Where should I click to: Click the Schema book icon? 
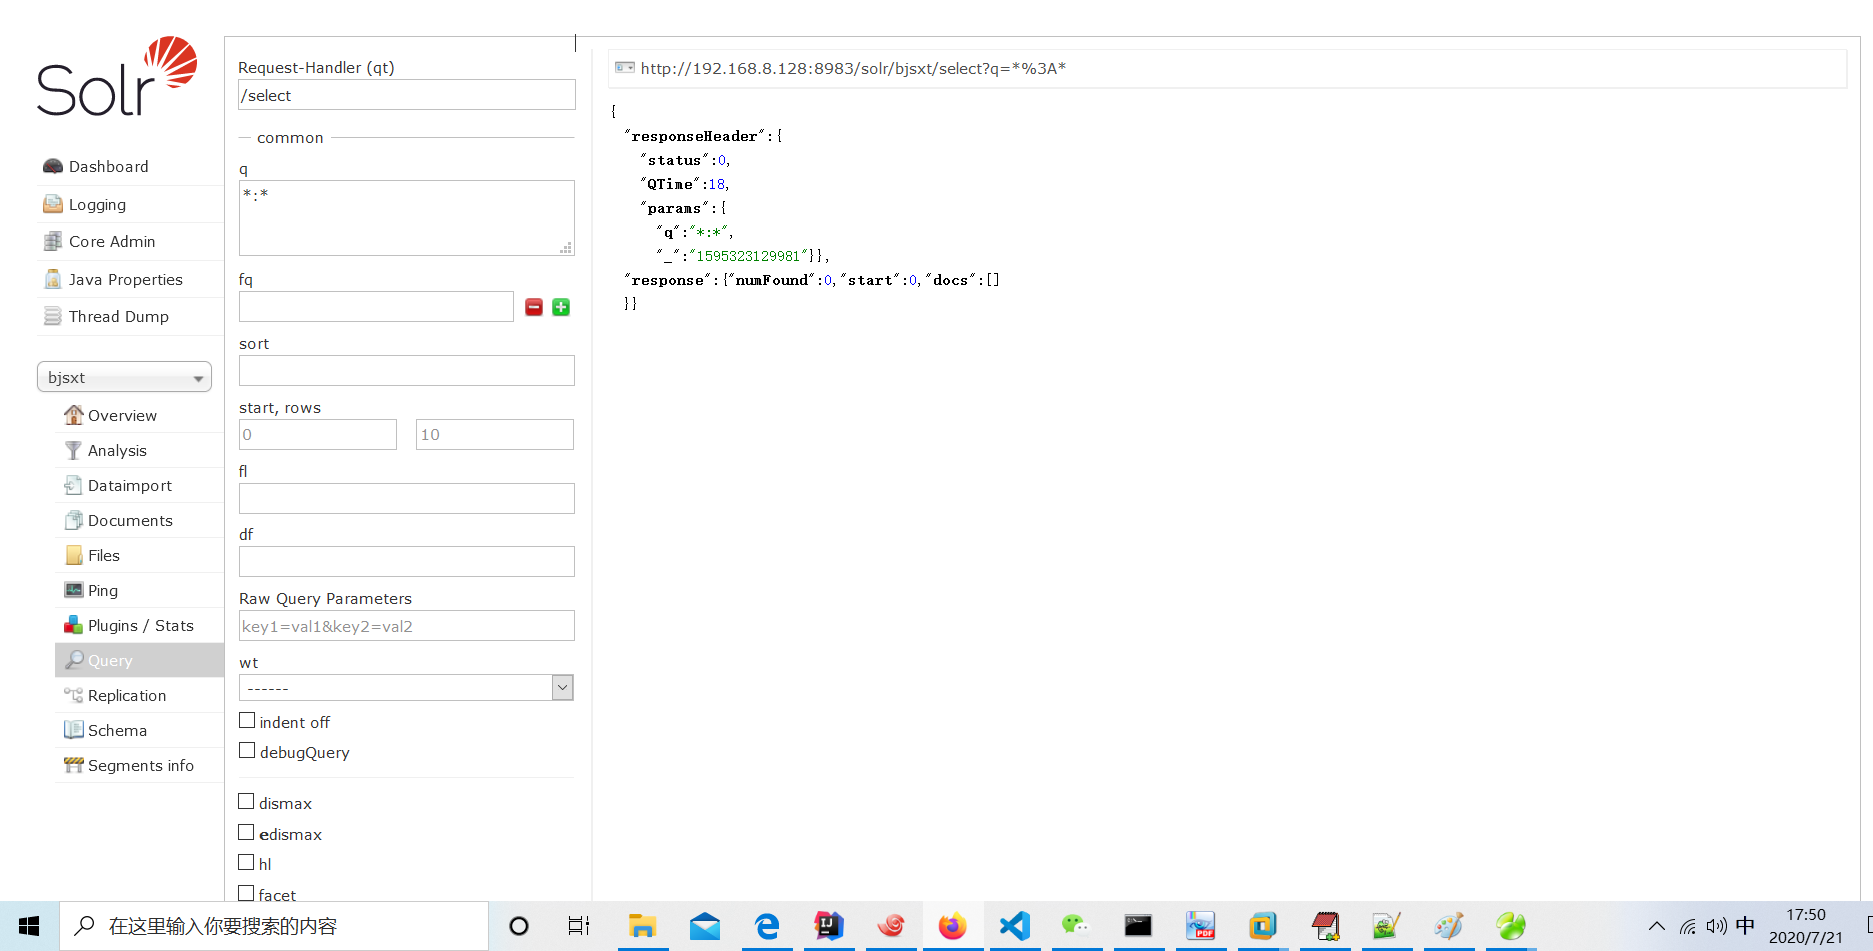(x=73, y=730)
